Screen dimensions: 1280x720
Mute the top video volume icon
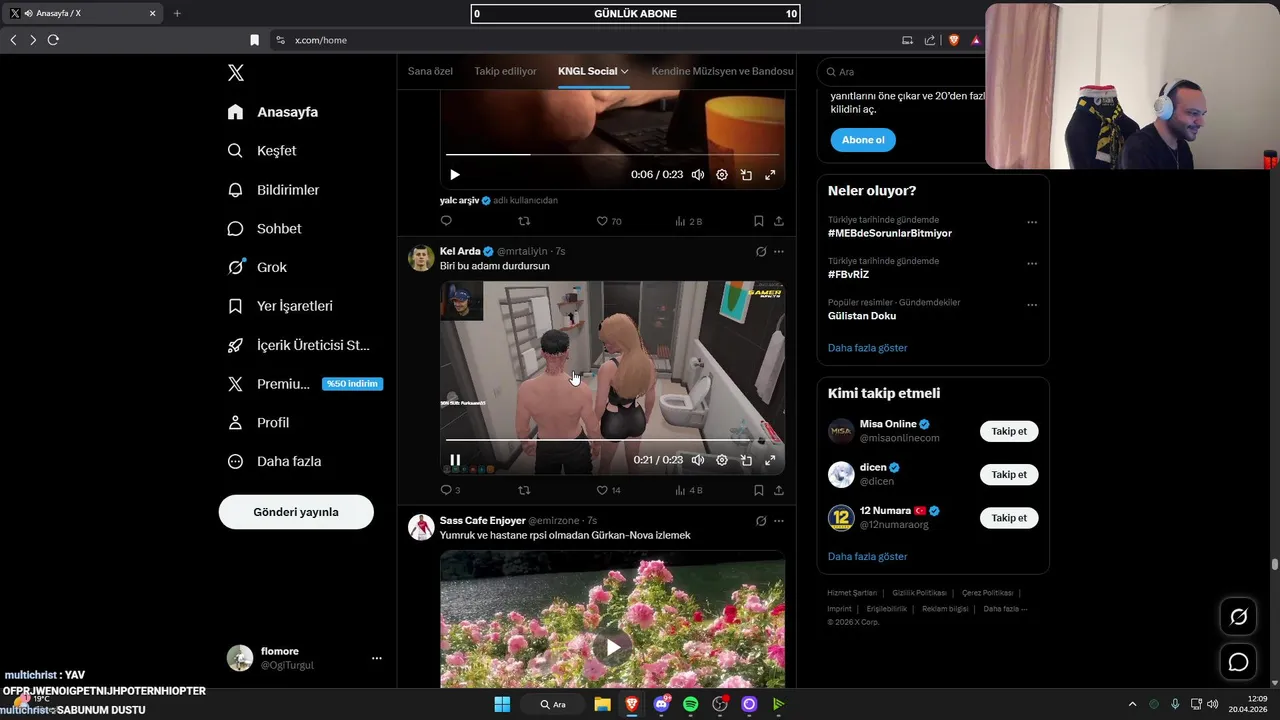[x=698, y=175]
